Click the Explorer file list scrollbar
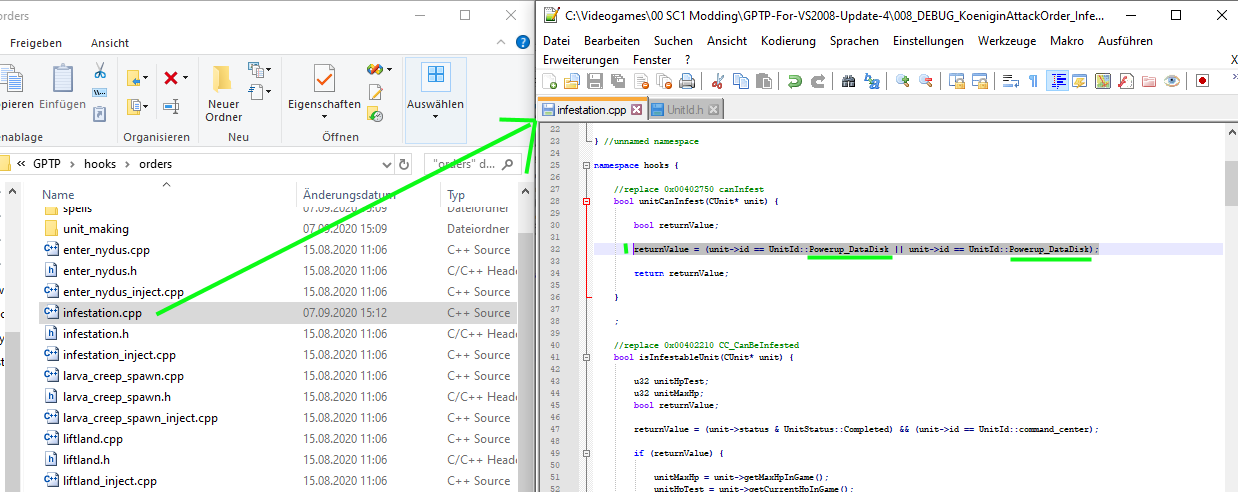Screen dimensions: 1238x492 (526, 340)
